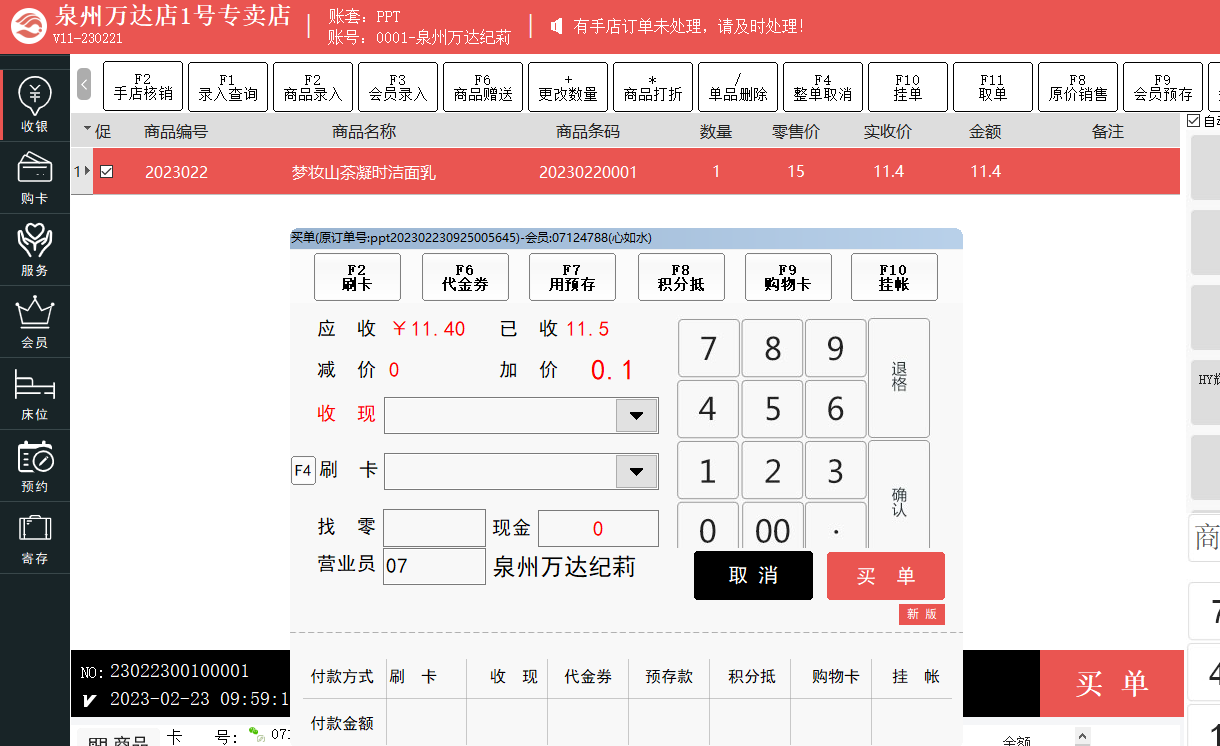Screen dimensions: 1220x746
Task: Open the 刷卡 card type dropdown
Action: 636,471
